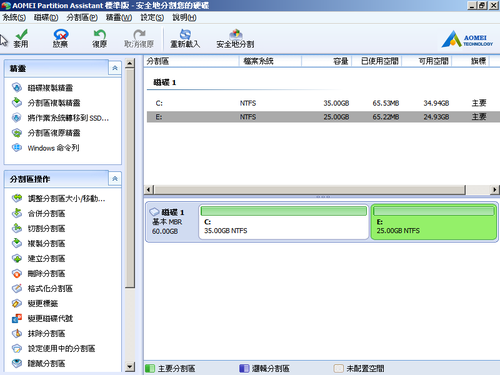500x375 pixels.
Task: Open the Settings (設定) menu
Action: coord(152,17)
